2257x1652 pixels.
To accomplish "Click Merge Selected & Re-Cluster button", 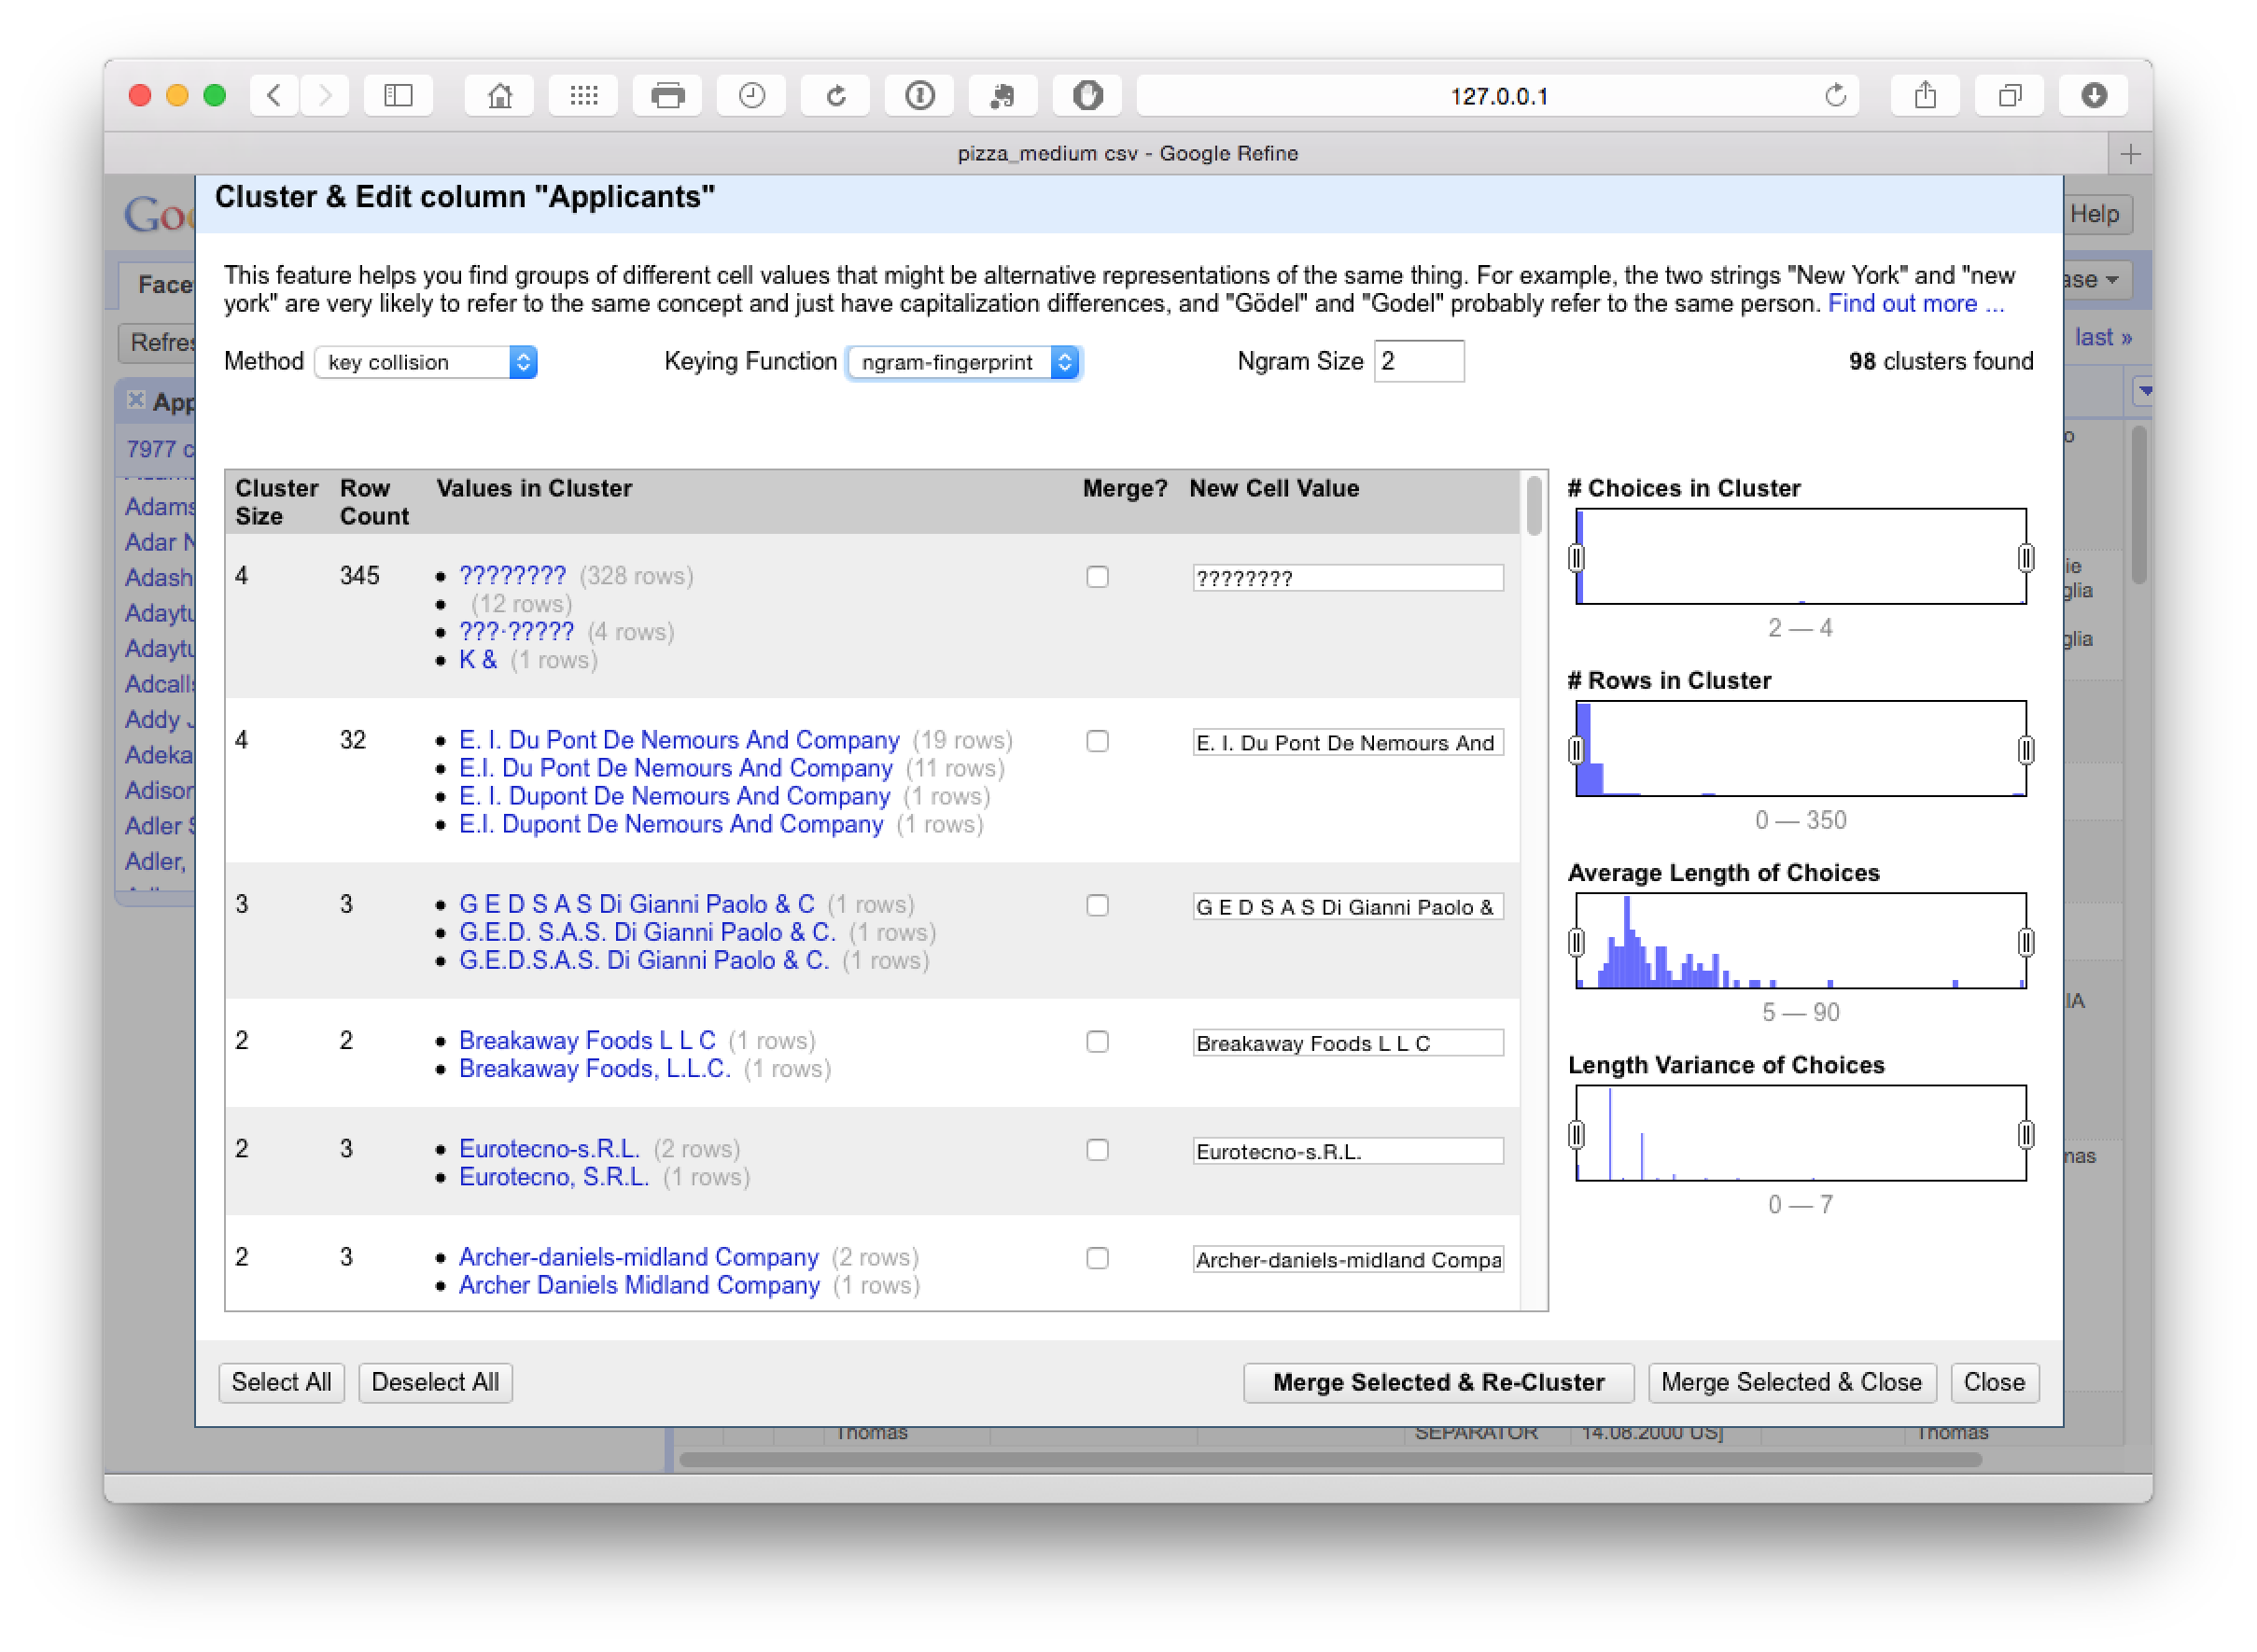I will point(1438,1382).
